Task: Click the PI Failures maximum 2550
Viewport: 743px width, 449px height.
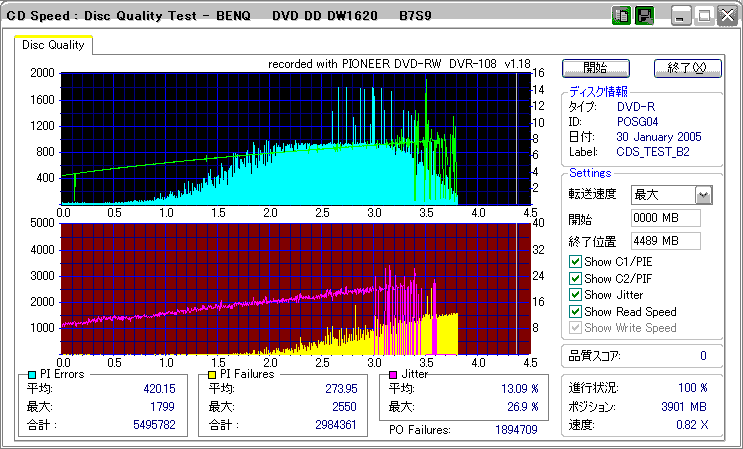Action: click(344, 407)
